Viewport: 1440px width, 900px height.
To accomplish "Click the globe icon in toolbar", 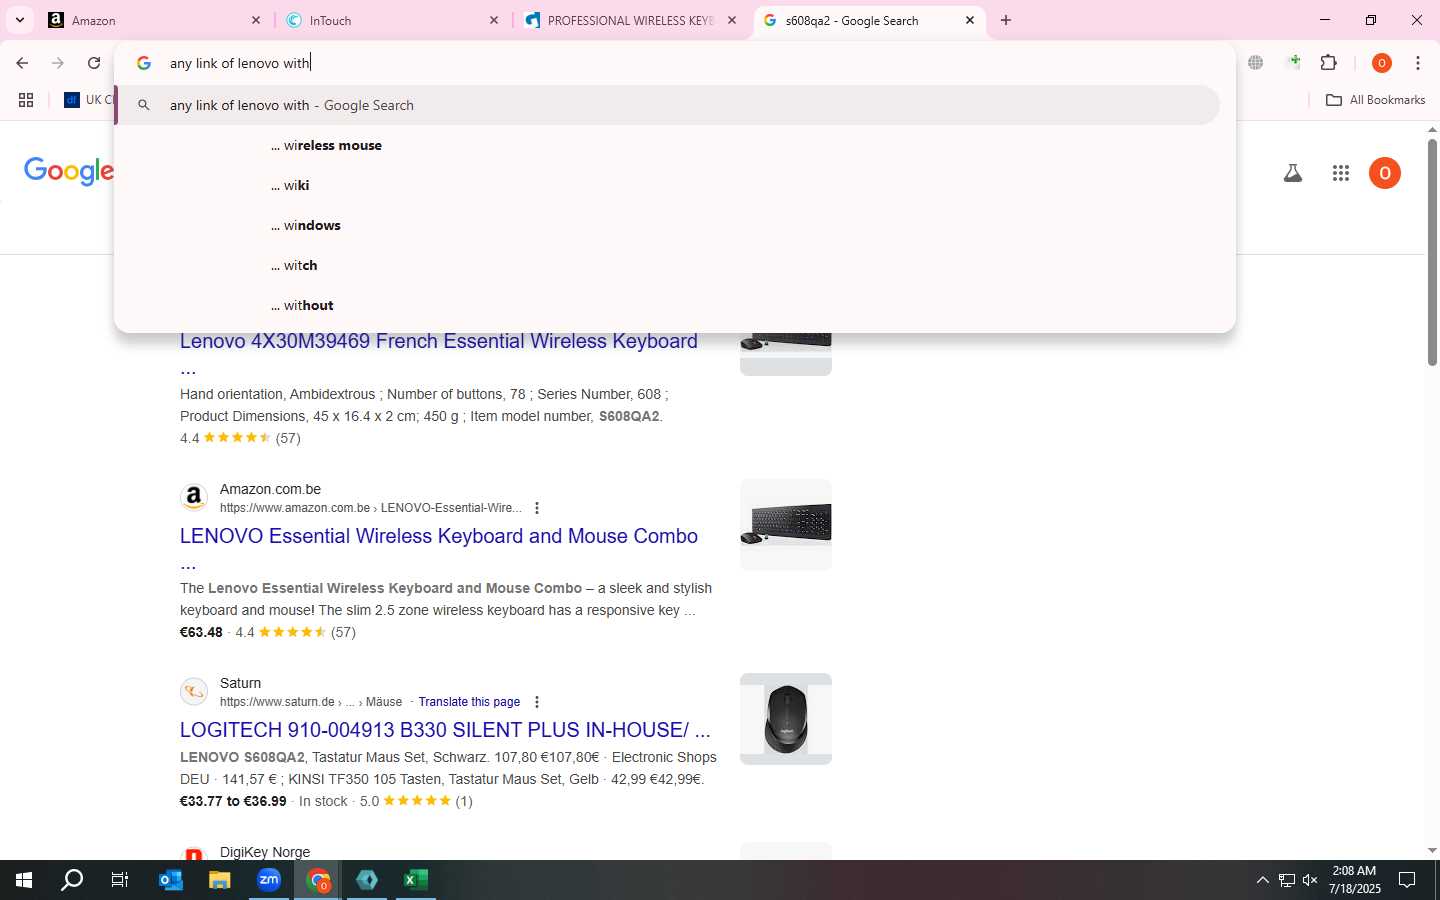I will [x=1256, y=63].
